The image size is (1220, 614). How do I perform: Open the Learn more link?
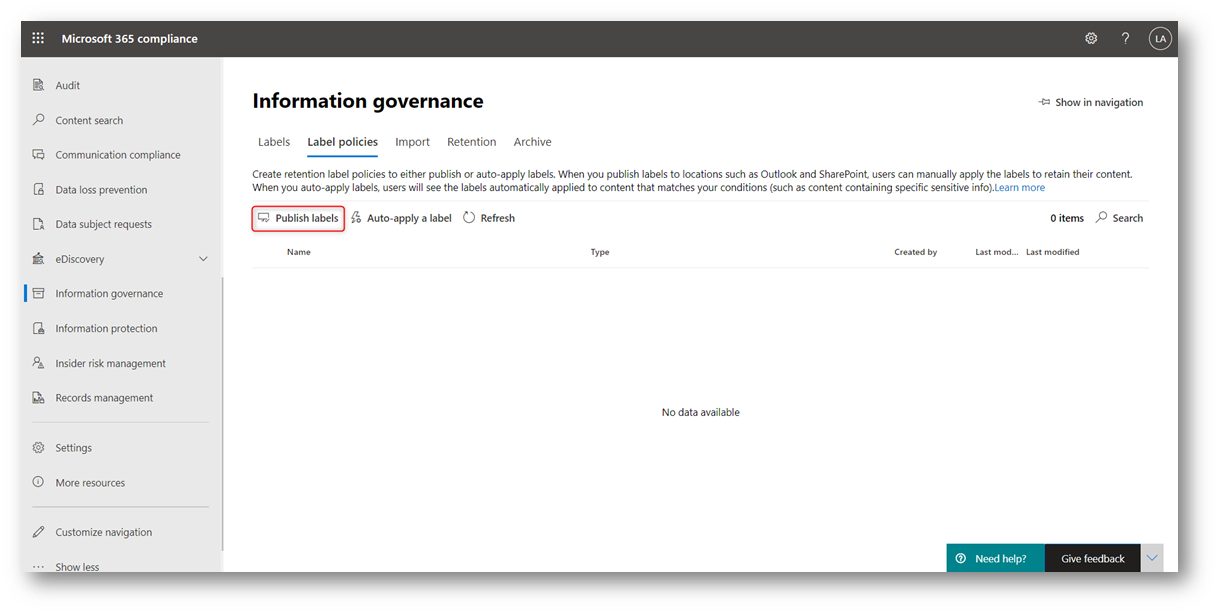[x=1019, y=187]
